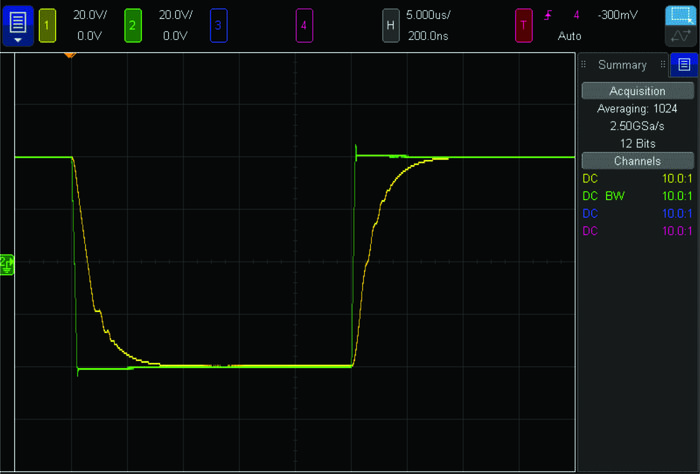Open channel 1 20.0V/ scale value
The width and height of the screenshot is (700, 474).
[x=90, y=15]
